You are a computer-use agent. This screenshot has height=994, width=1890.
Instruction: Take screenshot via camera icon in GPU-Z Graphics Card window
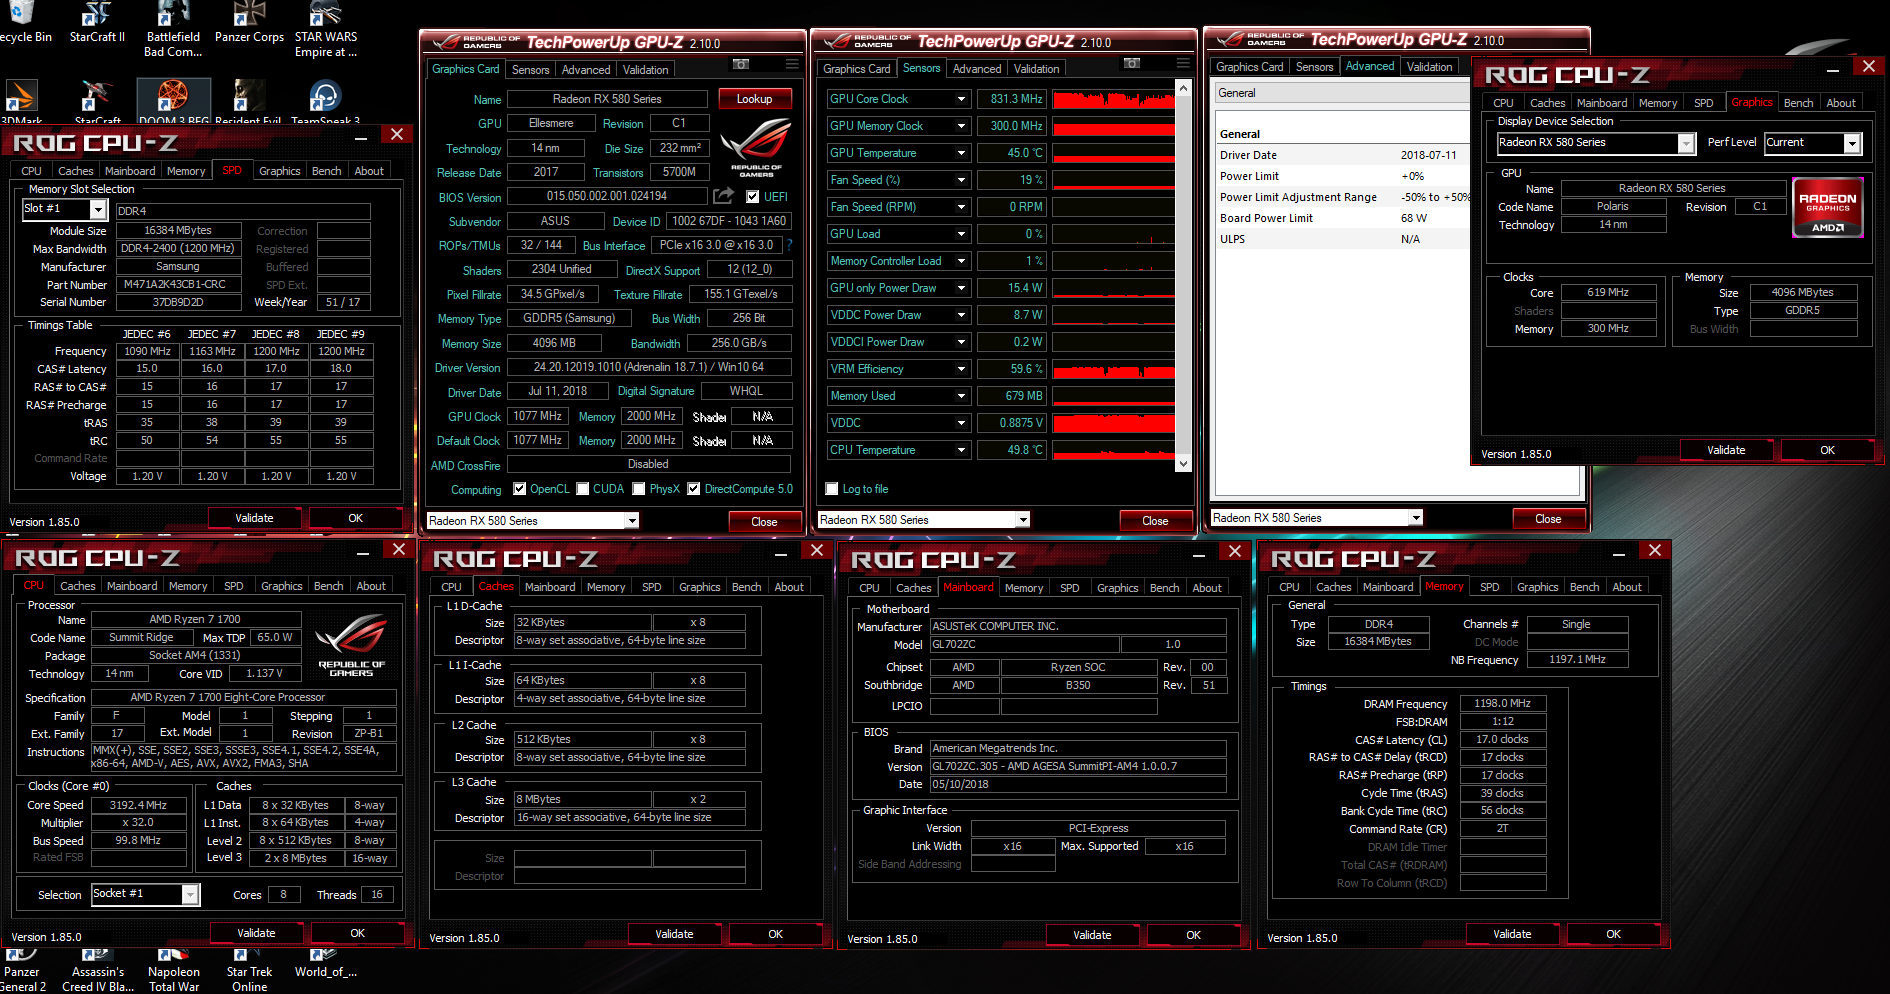(741, 64)
